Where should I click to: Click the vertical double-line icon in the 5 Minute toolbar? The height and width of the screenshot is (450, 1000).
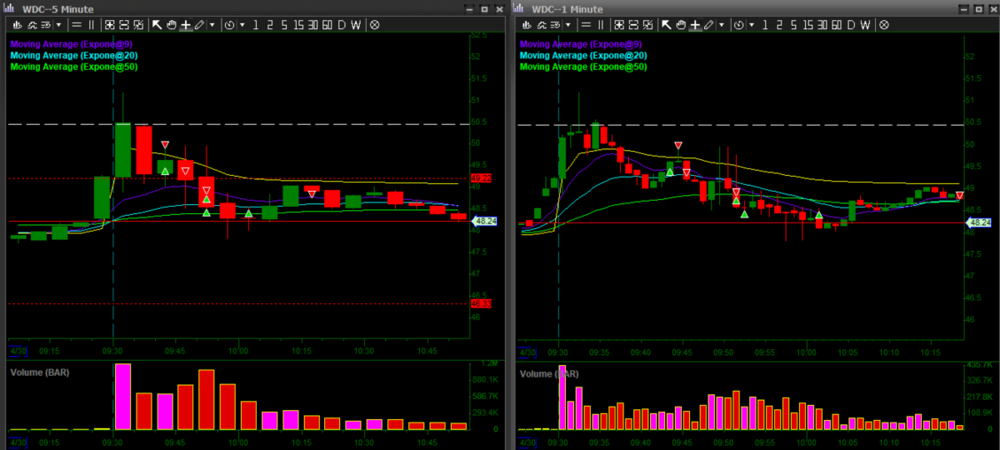[x=92, y=23]
